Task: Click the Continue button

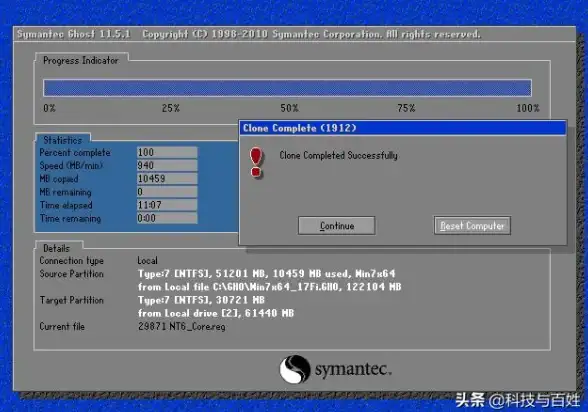Action: (336, 226)
